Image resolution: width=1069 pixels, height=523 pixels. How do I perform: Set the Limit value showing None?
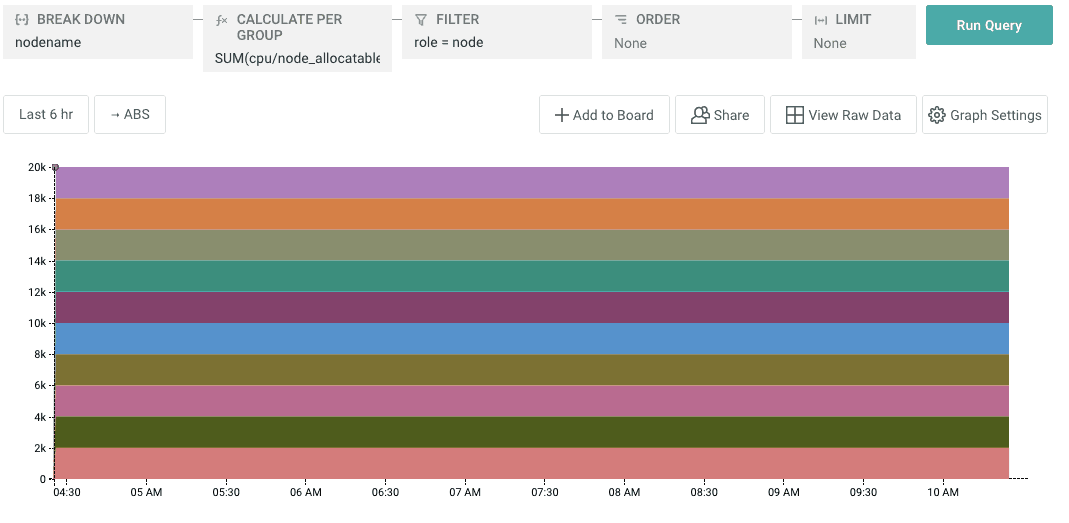[830, 43]
